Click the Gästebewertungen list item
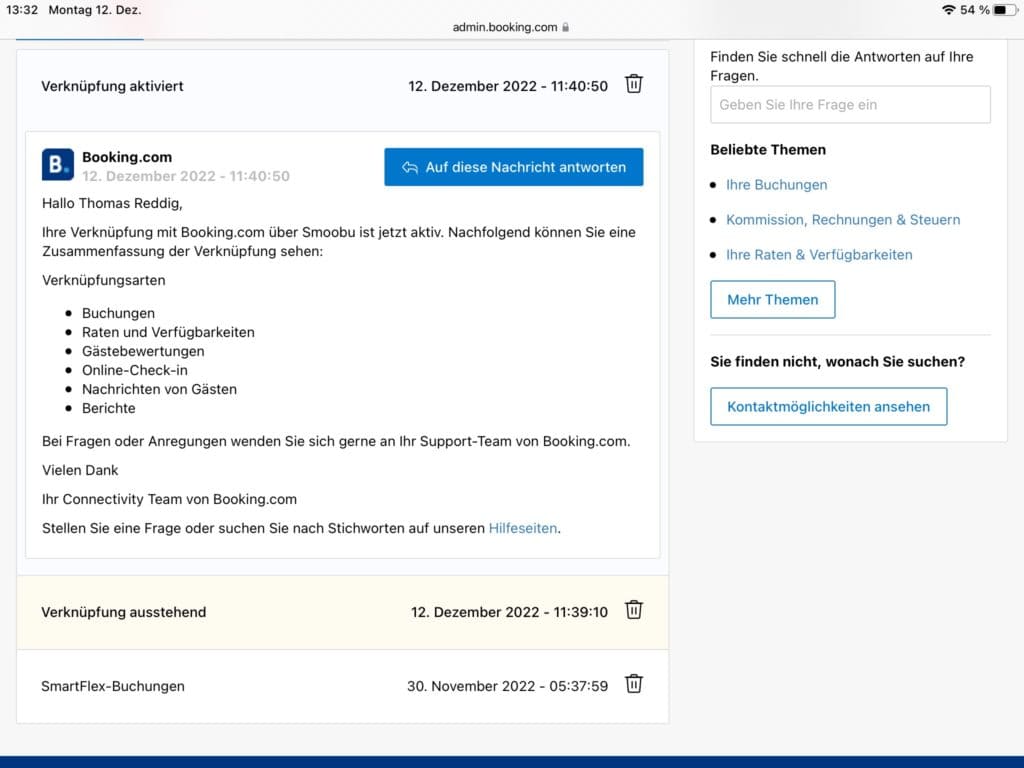 click(x=143, y=351)
